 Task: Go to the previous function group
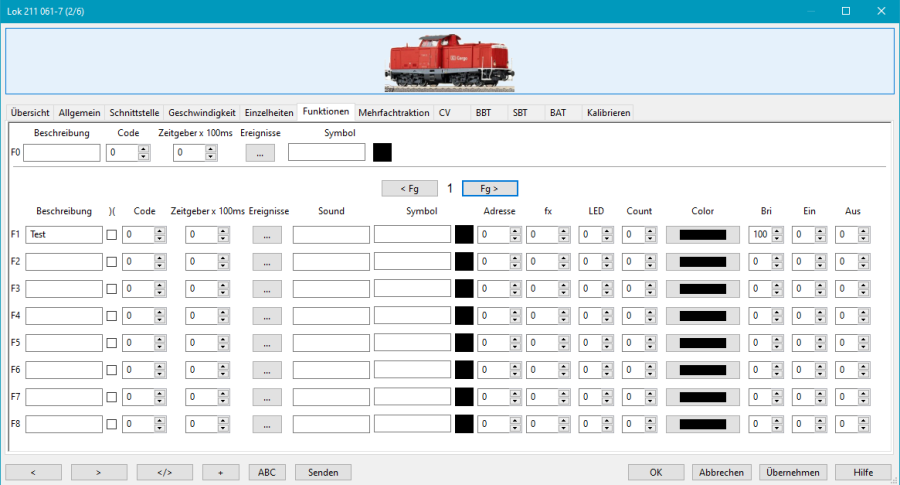pyautogui.click(x=409, y=188)
